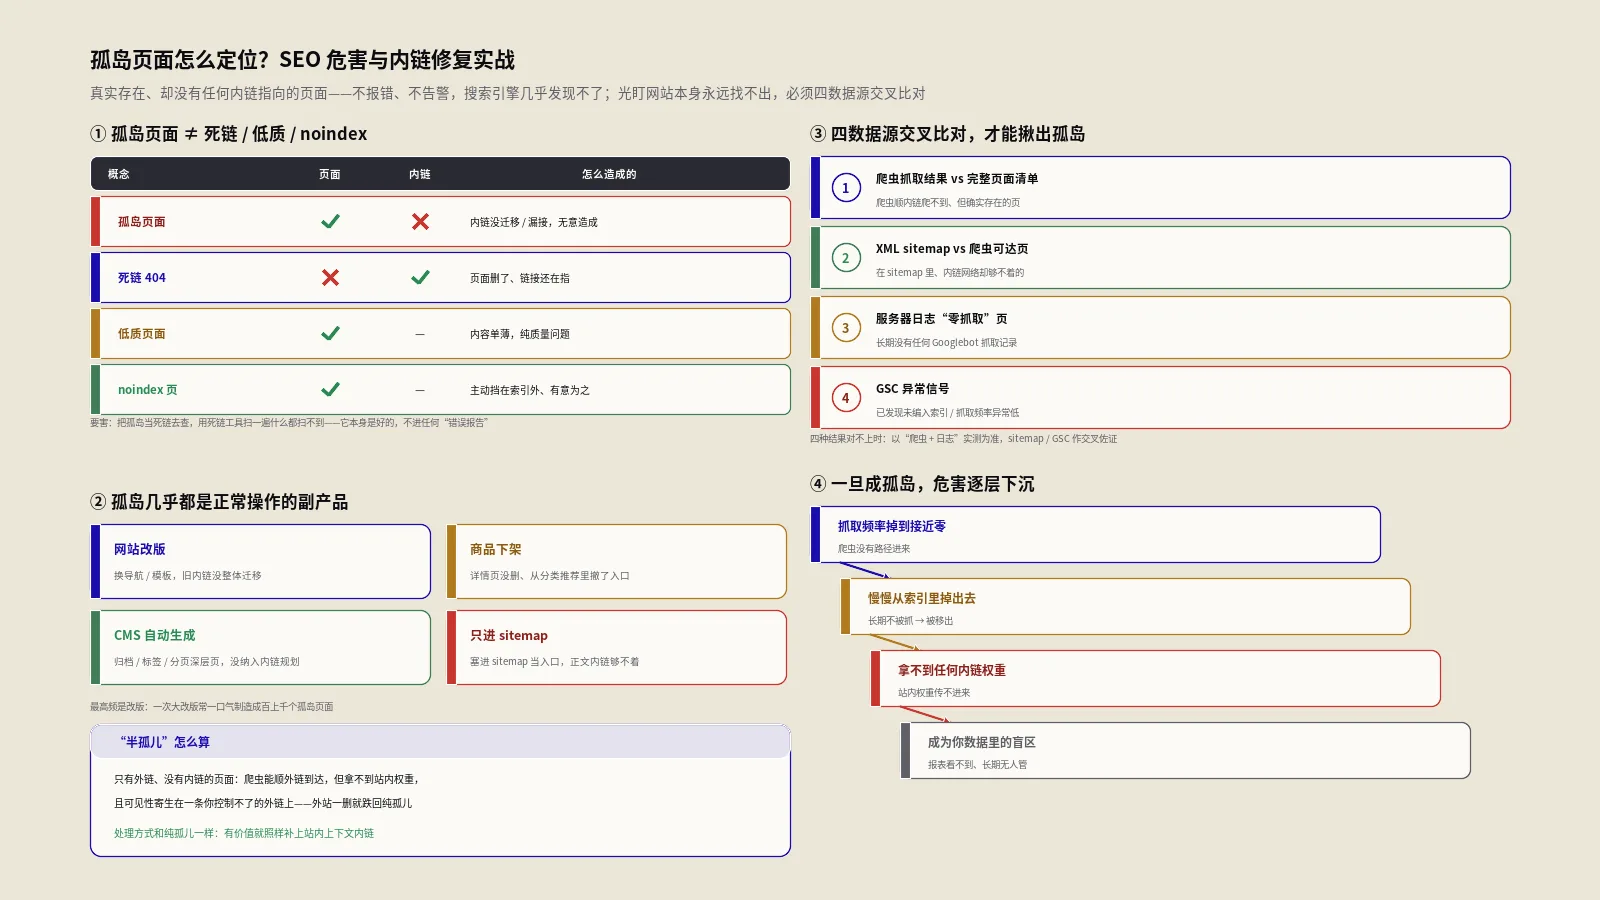Click the numbered circle 1 beside 爬虫抓取结果

click(846, 188)
